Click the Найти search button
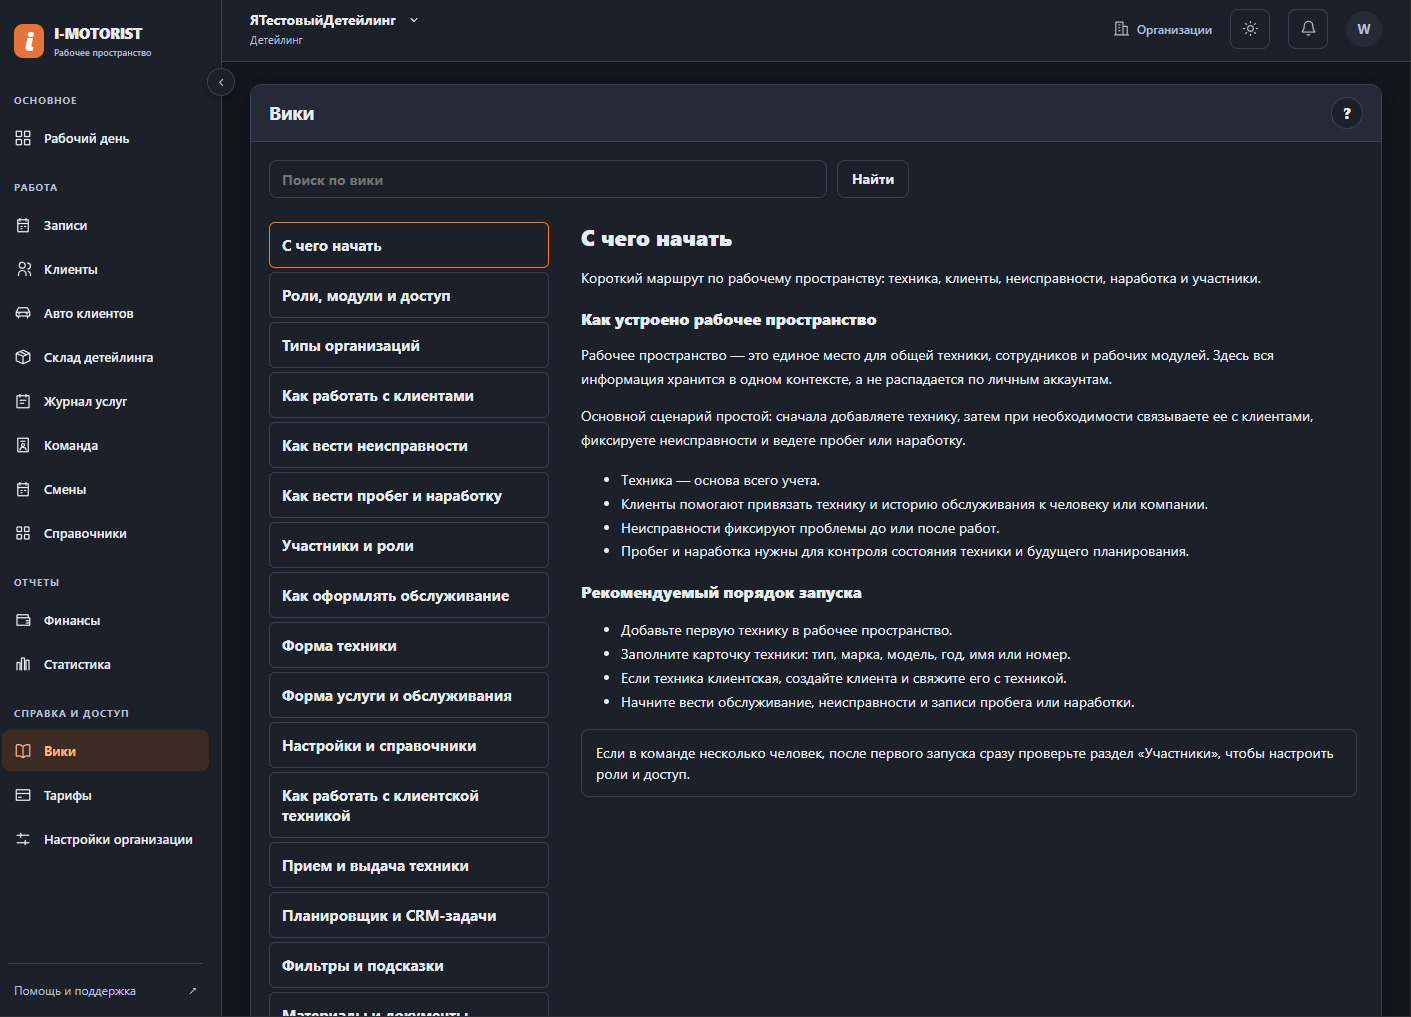Image resolution: width=1411 pixels, height=1017 pixels. (873, 179)
